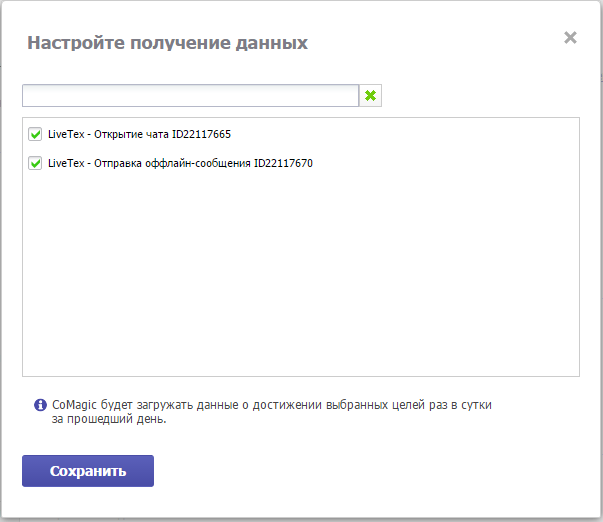Click the CoMagic word in the info note
Viewport: 603px width, 522px height.
pyautogui.click(x=74, y=405)
